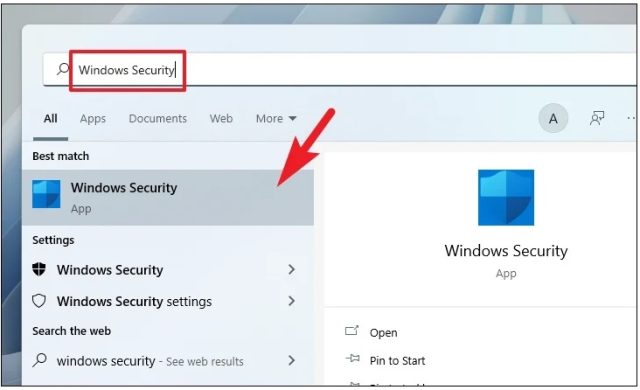Expand the More filter dropdown

(276, 119)
